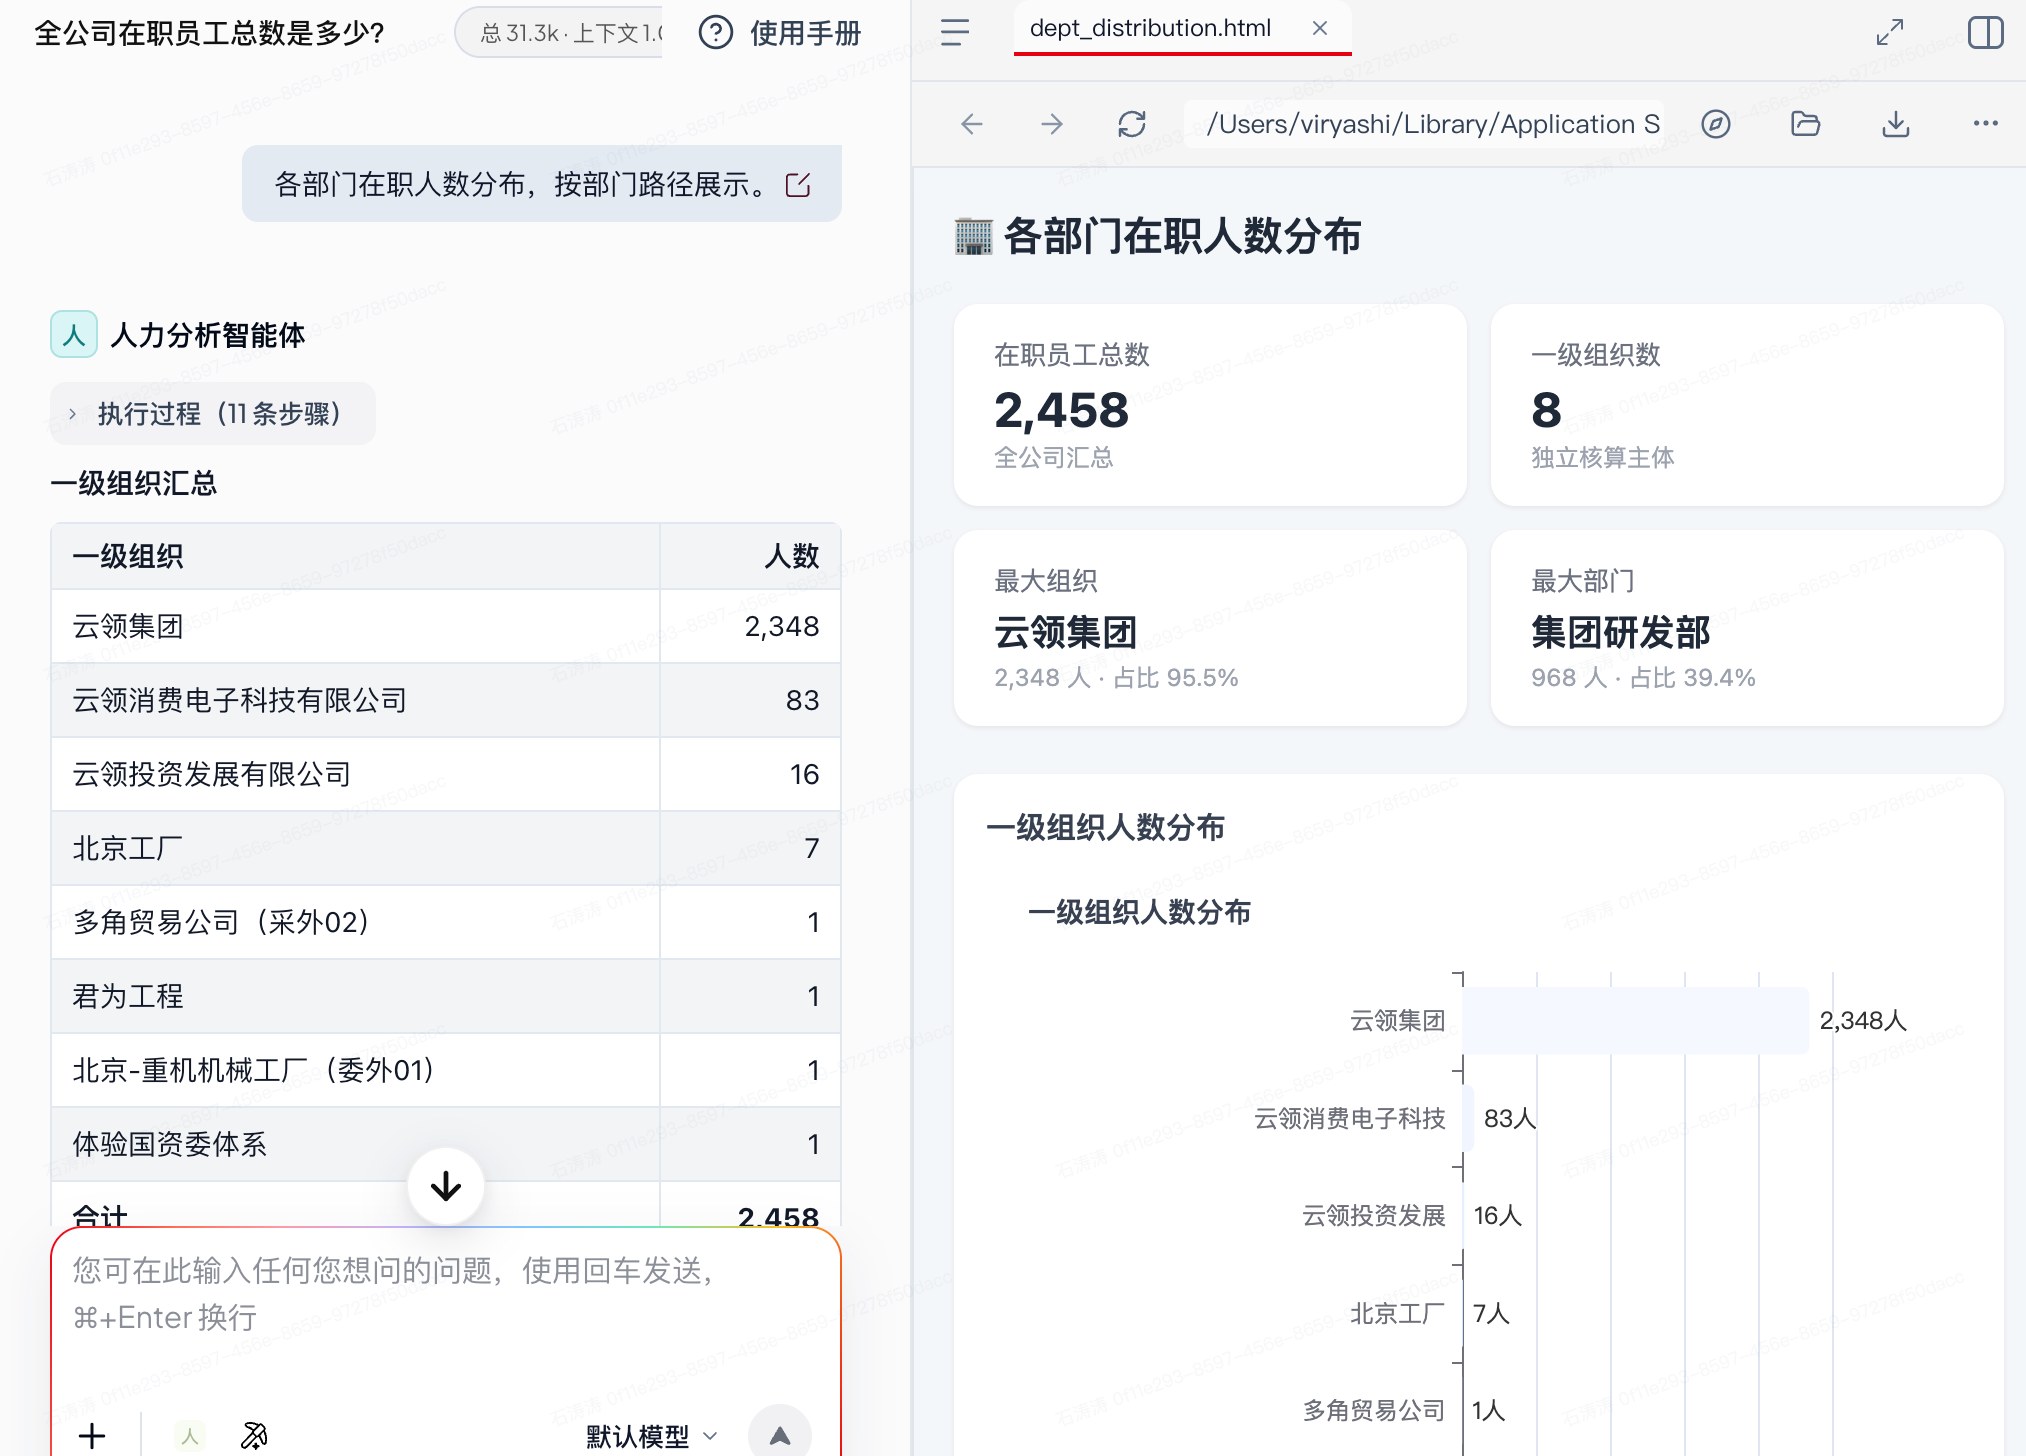
Task: Click the 北京工厂 chart axis label
Action: (1397, 1313)
